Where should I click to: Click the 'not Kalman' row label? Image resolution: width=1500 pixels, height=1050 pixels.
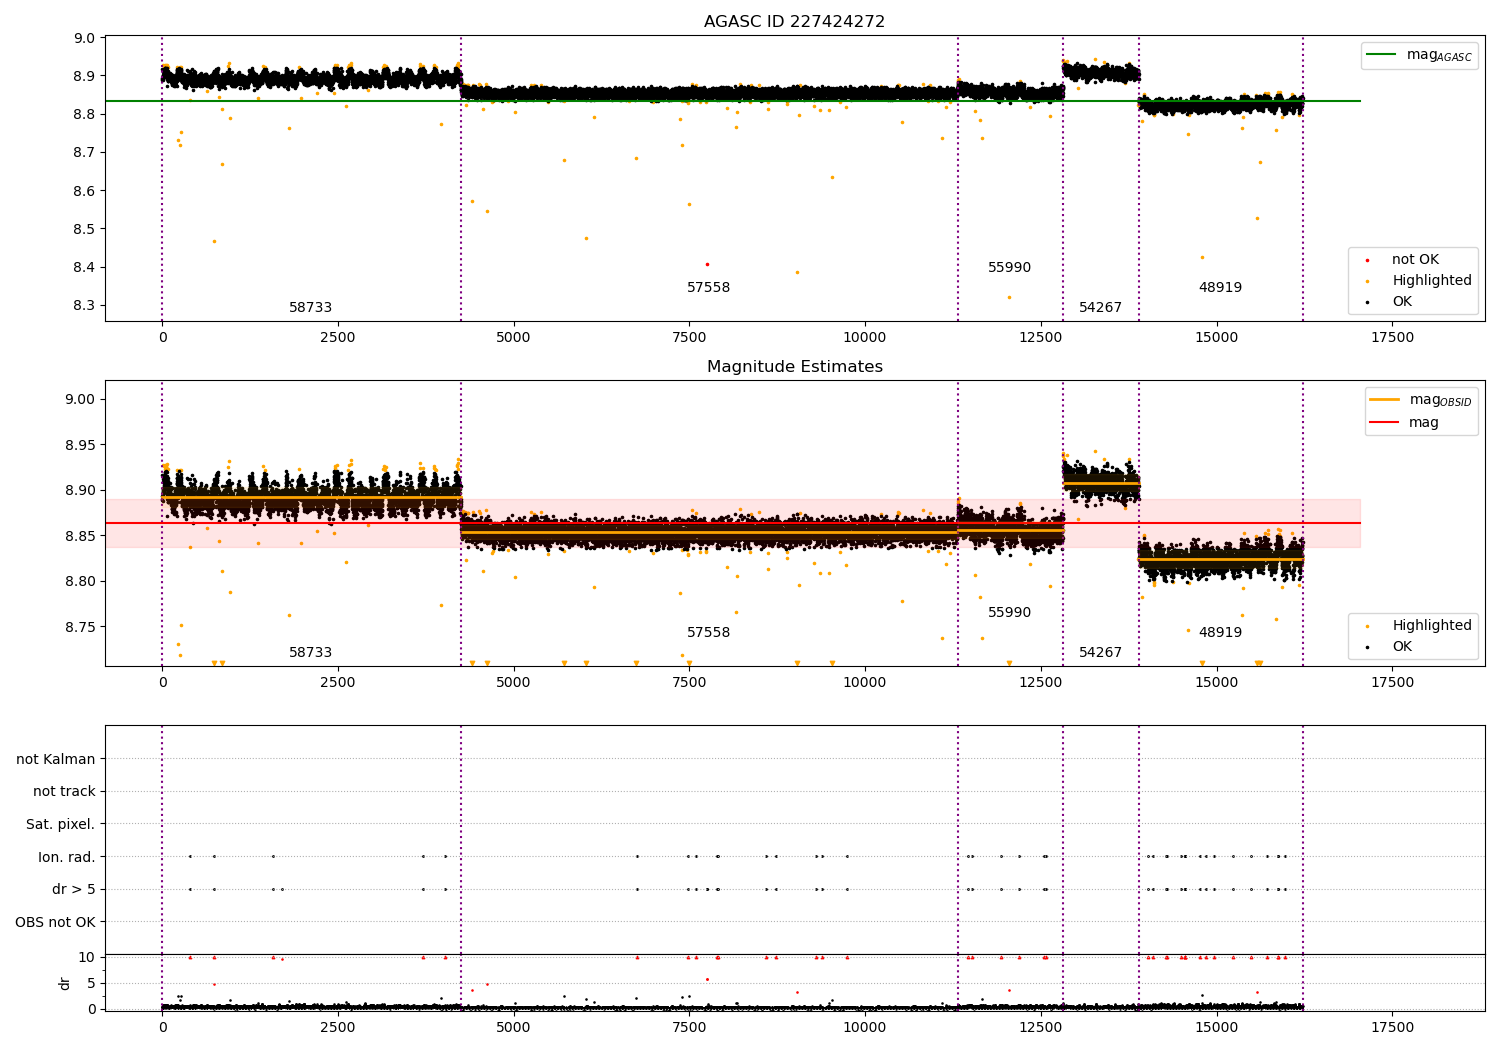[x=56, y=760]
